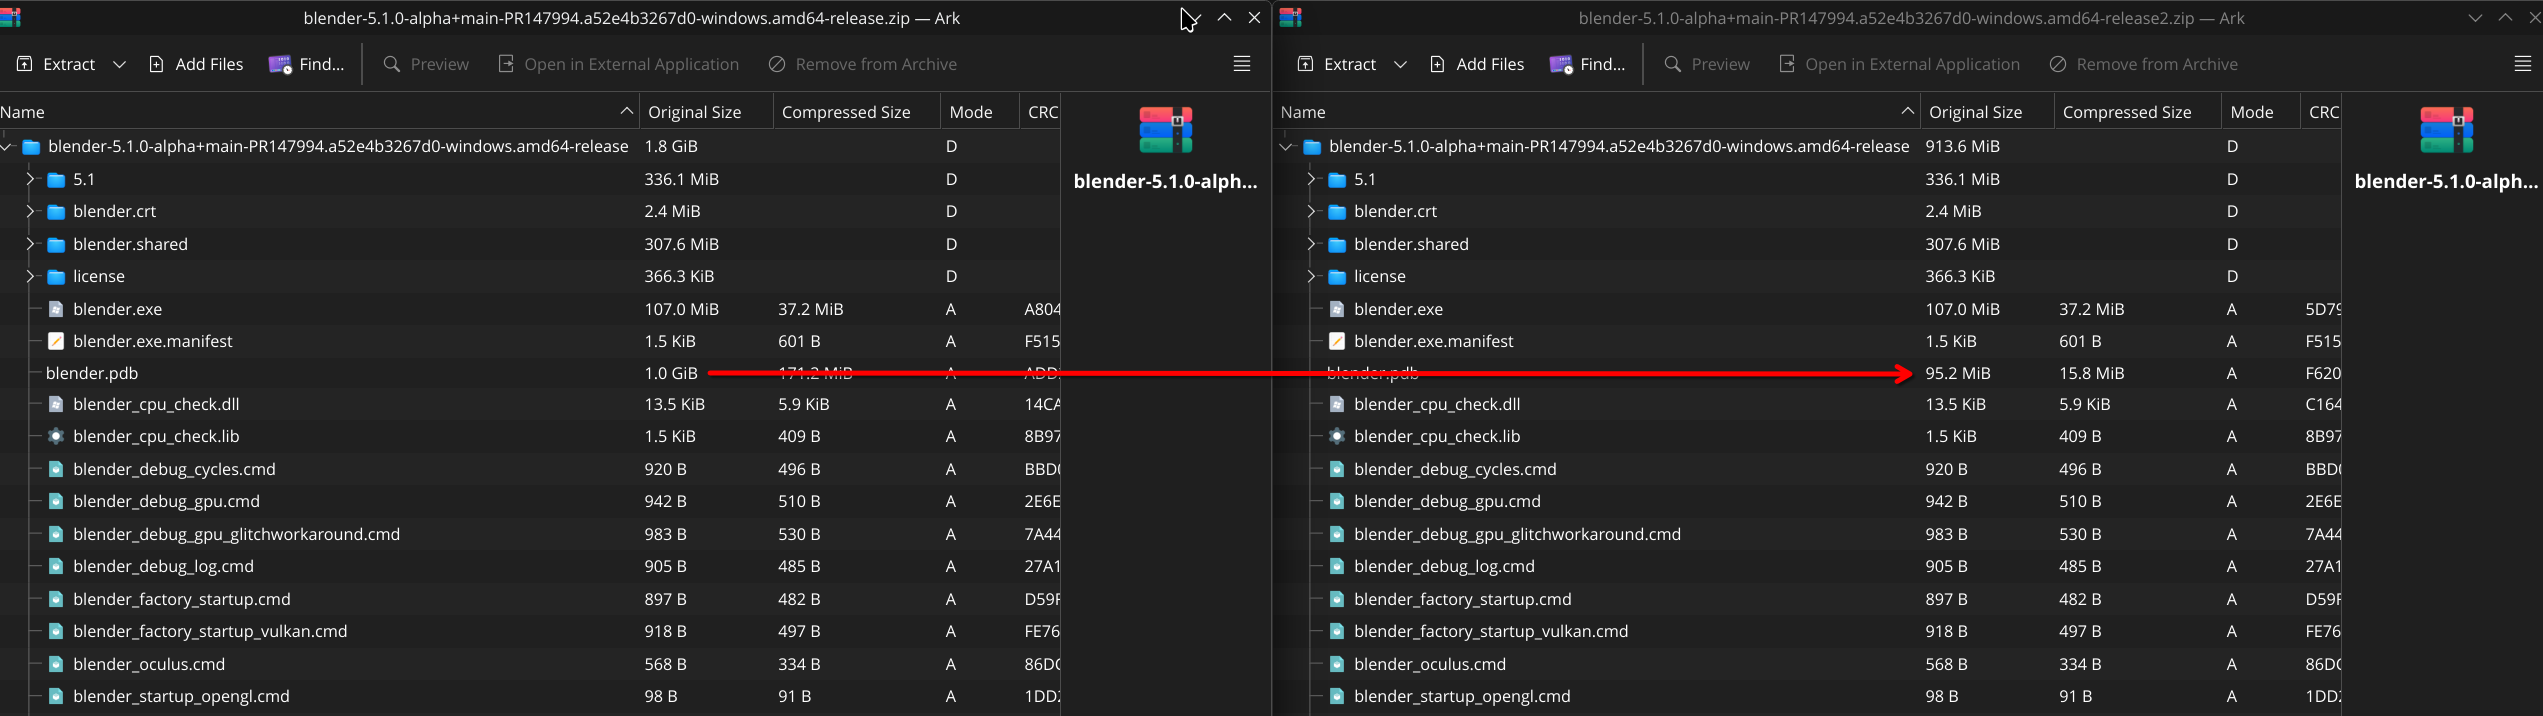Open hamburger menu in left Ark window

click(x=1241, y=64)
